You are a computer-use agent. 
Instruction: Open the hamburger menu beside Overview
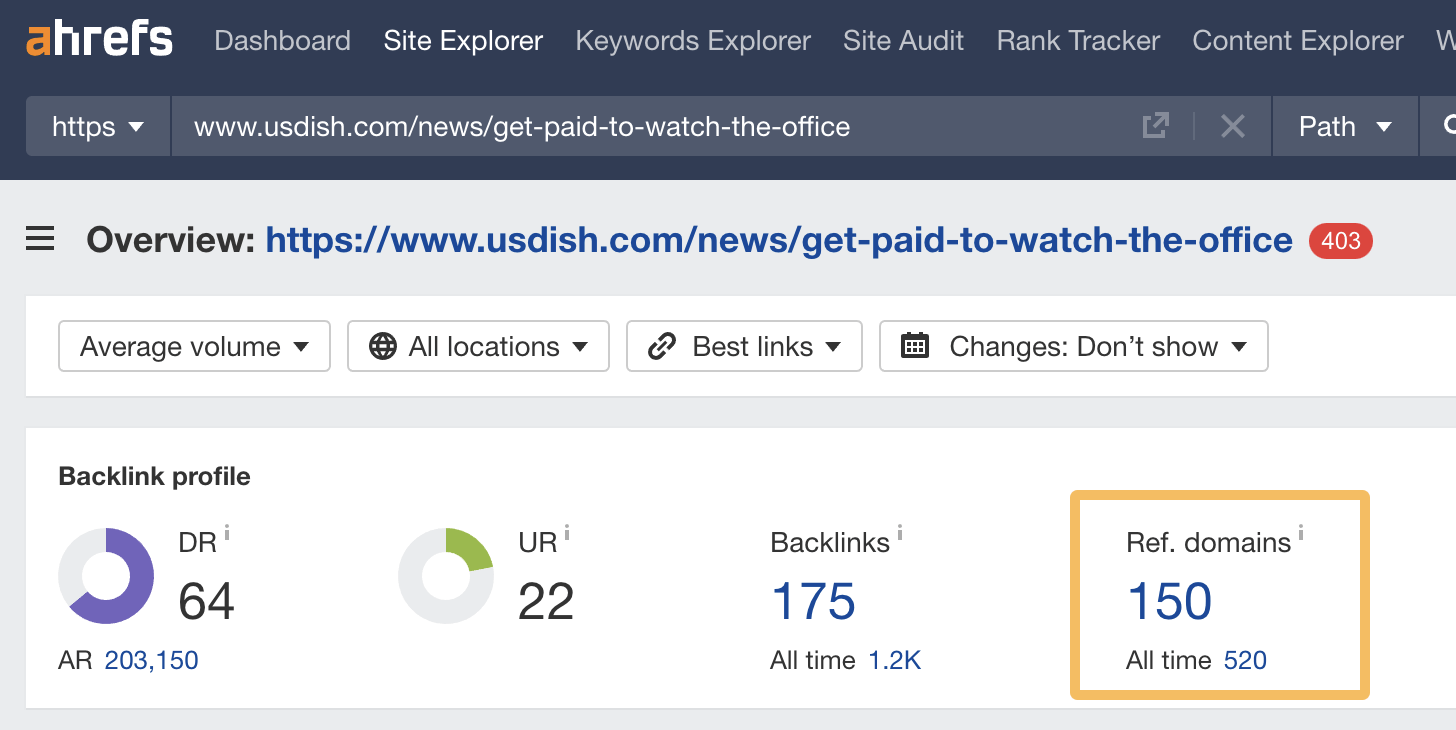point(39,239)
